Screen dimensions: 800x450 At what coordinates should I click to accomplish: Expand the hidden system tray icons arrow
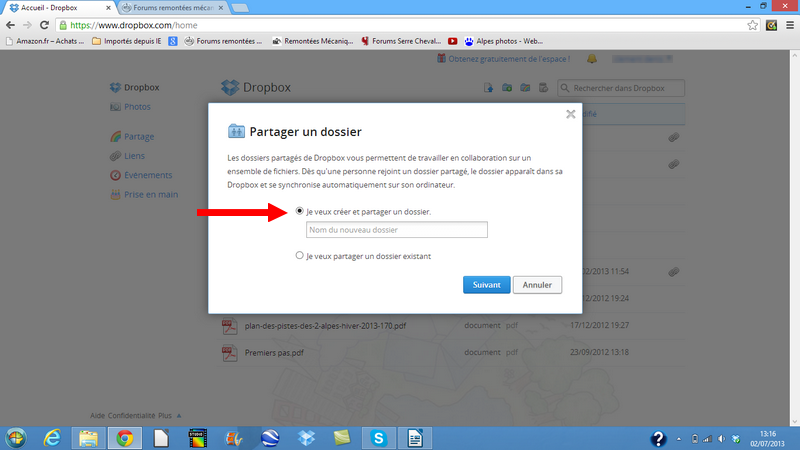coord(679,439)
